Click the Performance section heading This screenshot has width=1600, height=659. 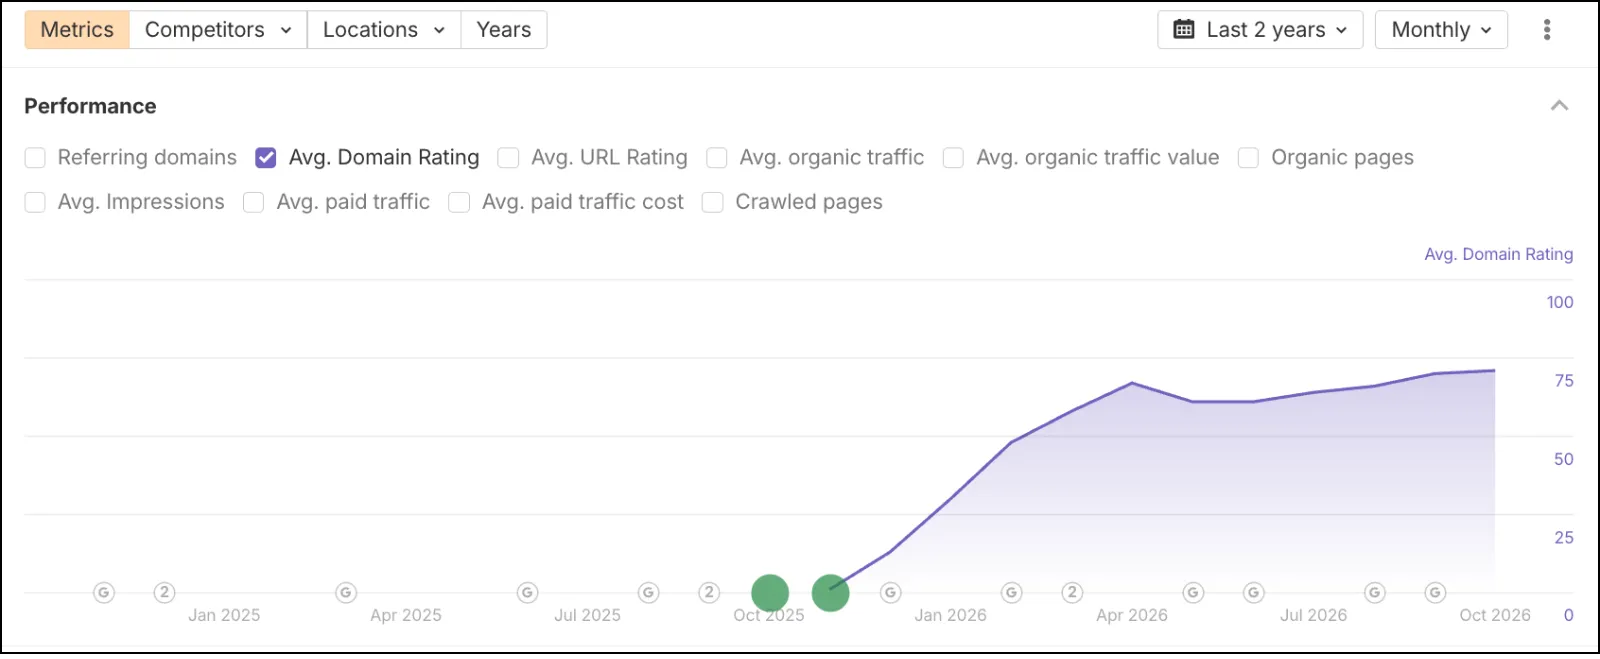coord(90,106)
